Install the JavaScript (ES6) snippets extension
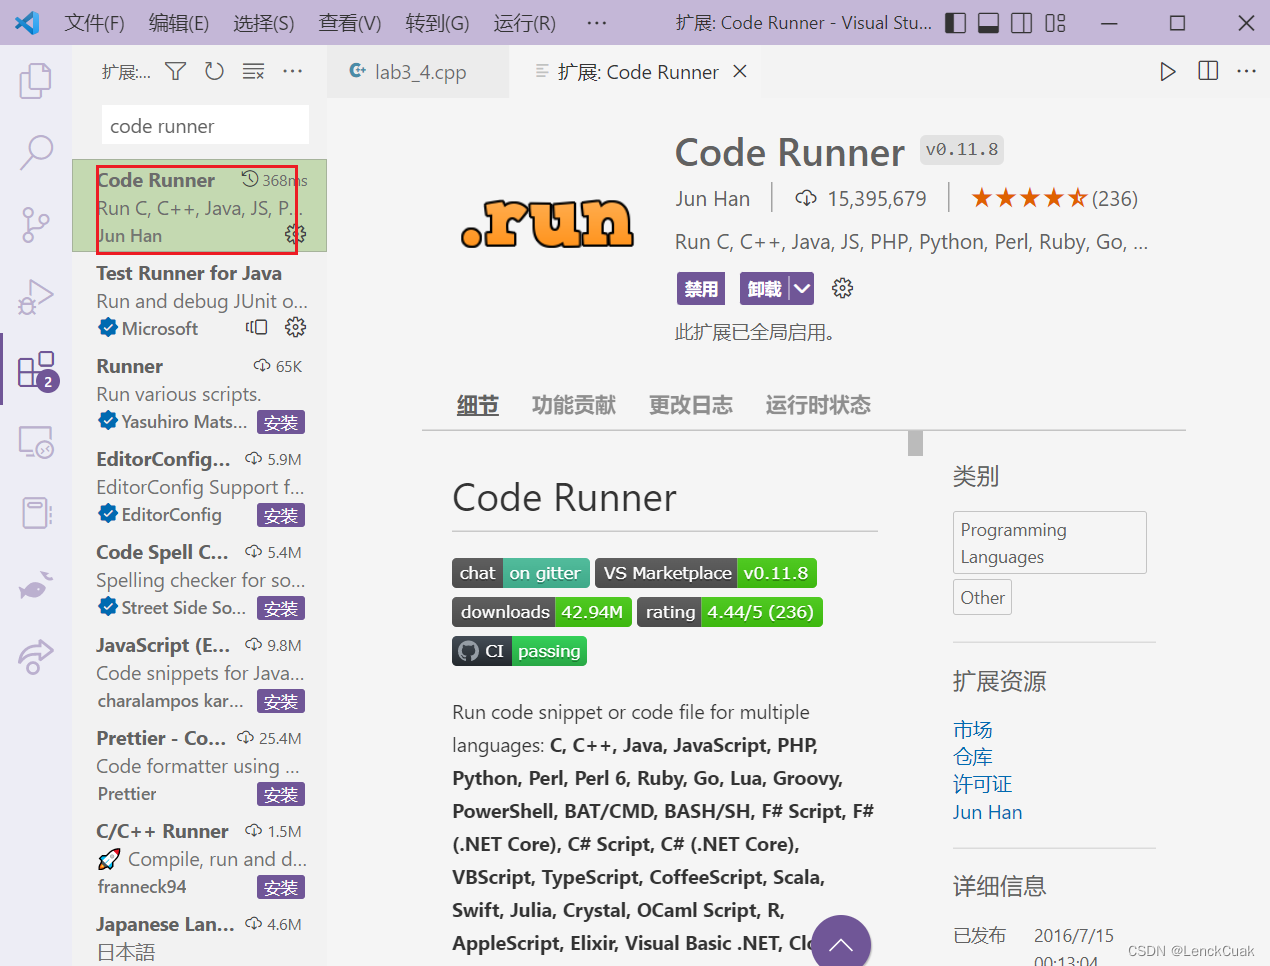Image resolution: width=1270 pixels, height=966 pixels. point(281,701)
